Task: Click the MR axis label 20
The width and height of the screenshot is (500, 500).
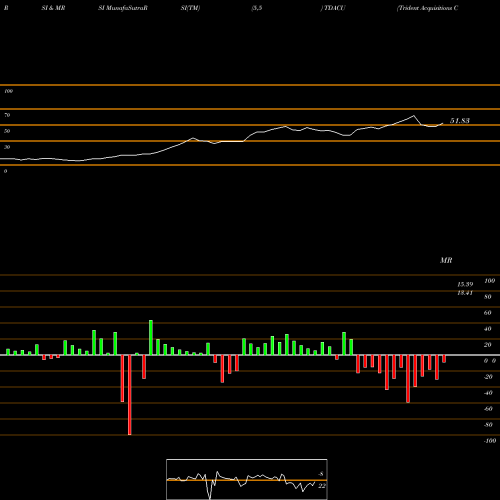Action: [x=488, y=345]
